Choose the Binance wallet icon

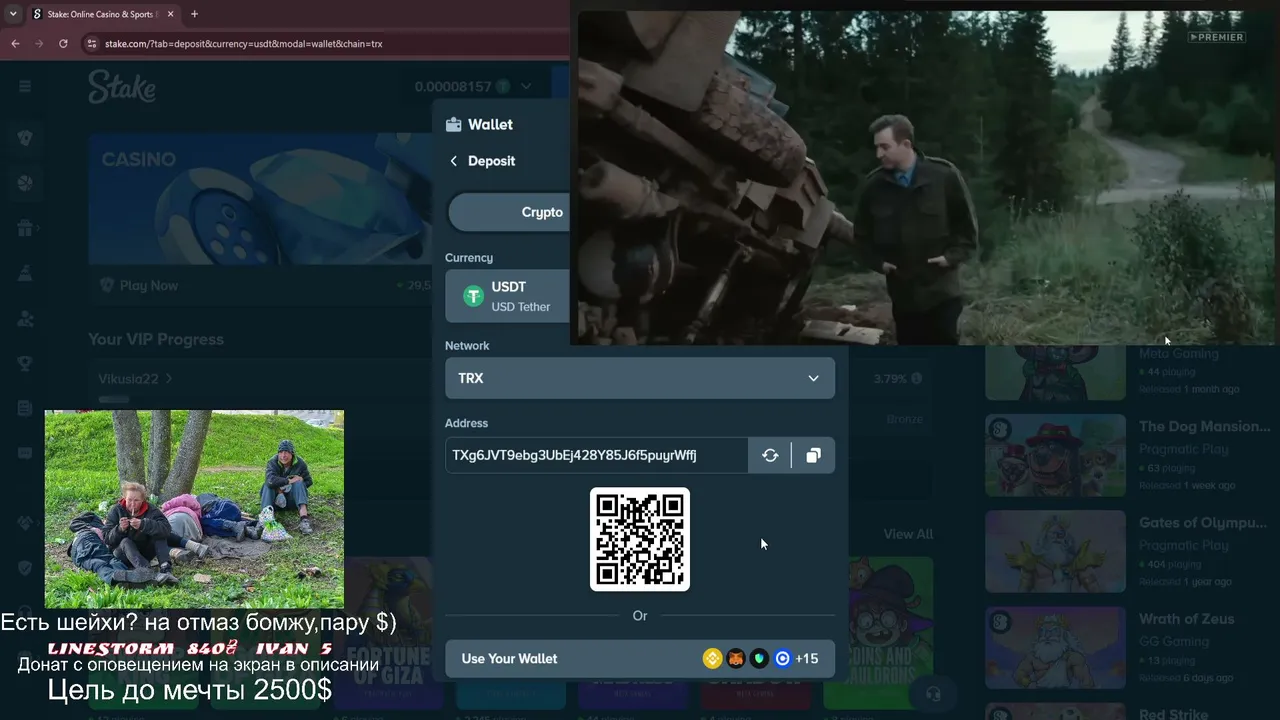[x=713, y=658]
